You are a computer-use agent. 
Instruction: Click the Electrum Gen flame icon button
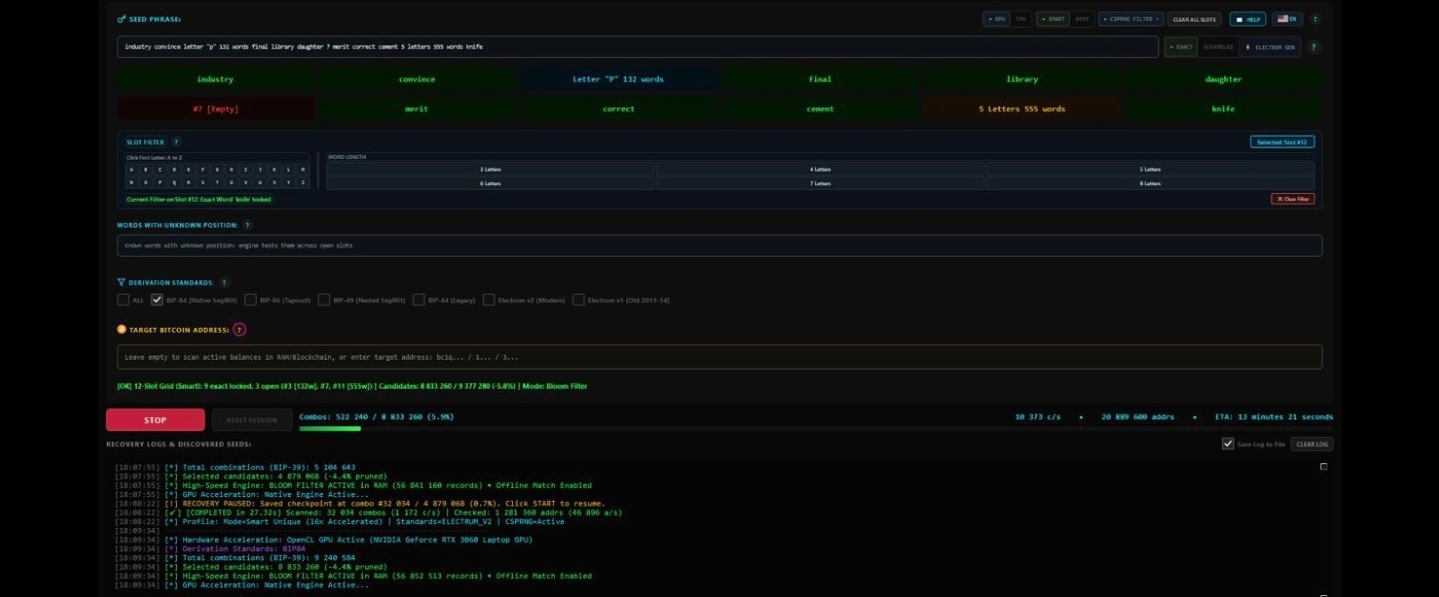[1270, 47]
